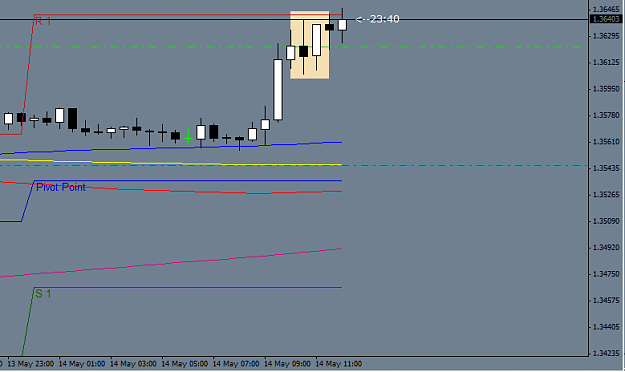Click the 14 May 07:00 time label
625x372 pixels.
click(236, 364)
